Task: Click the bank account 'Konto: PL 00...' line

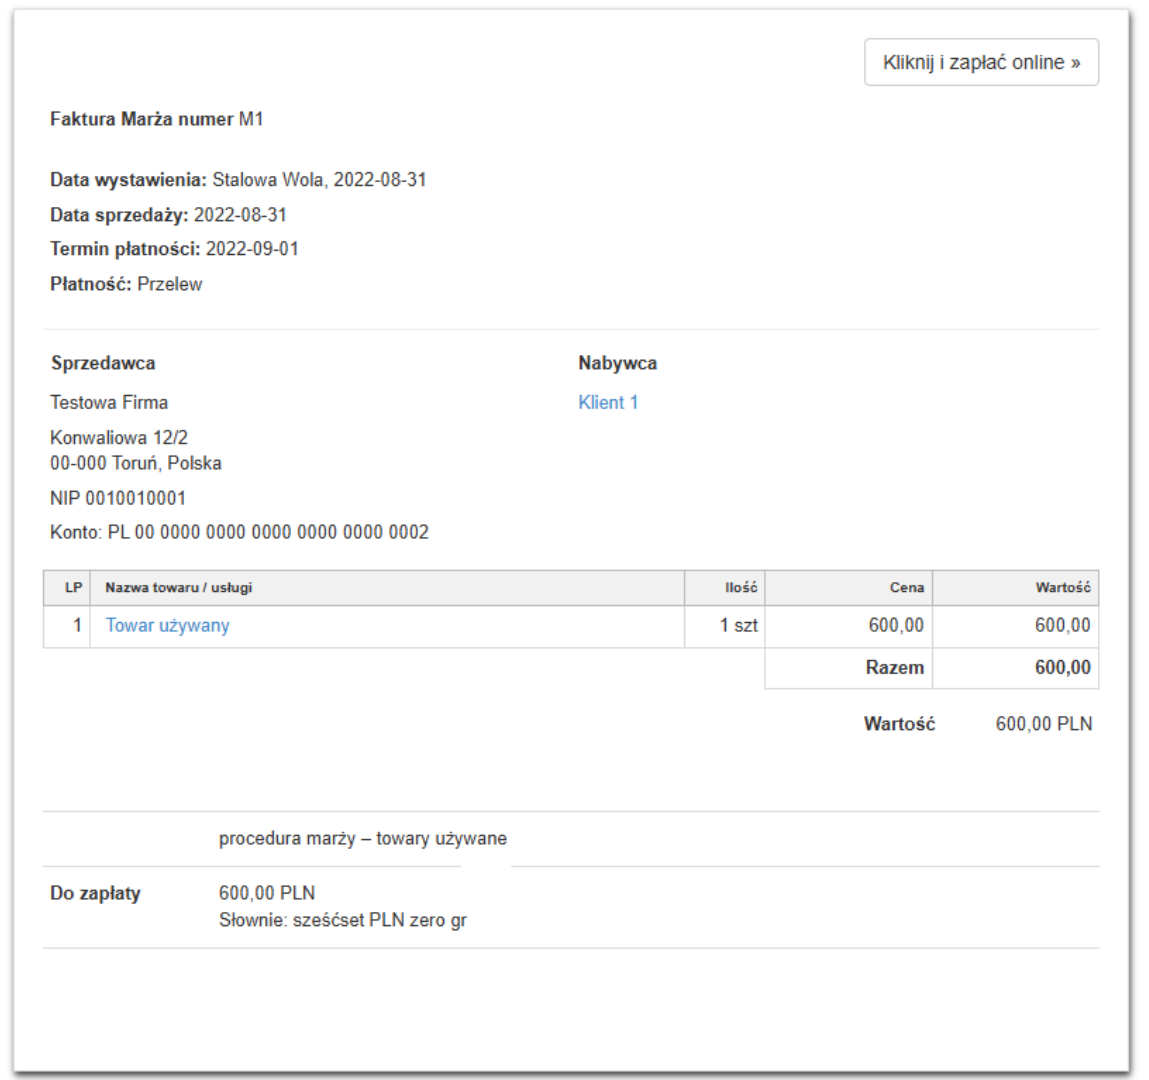Action: [x=239, y=532]
